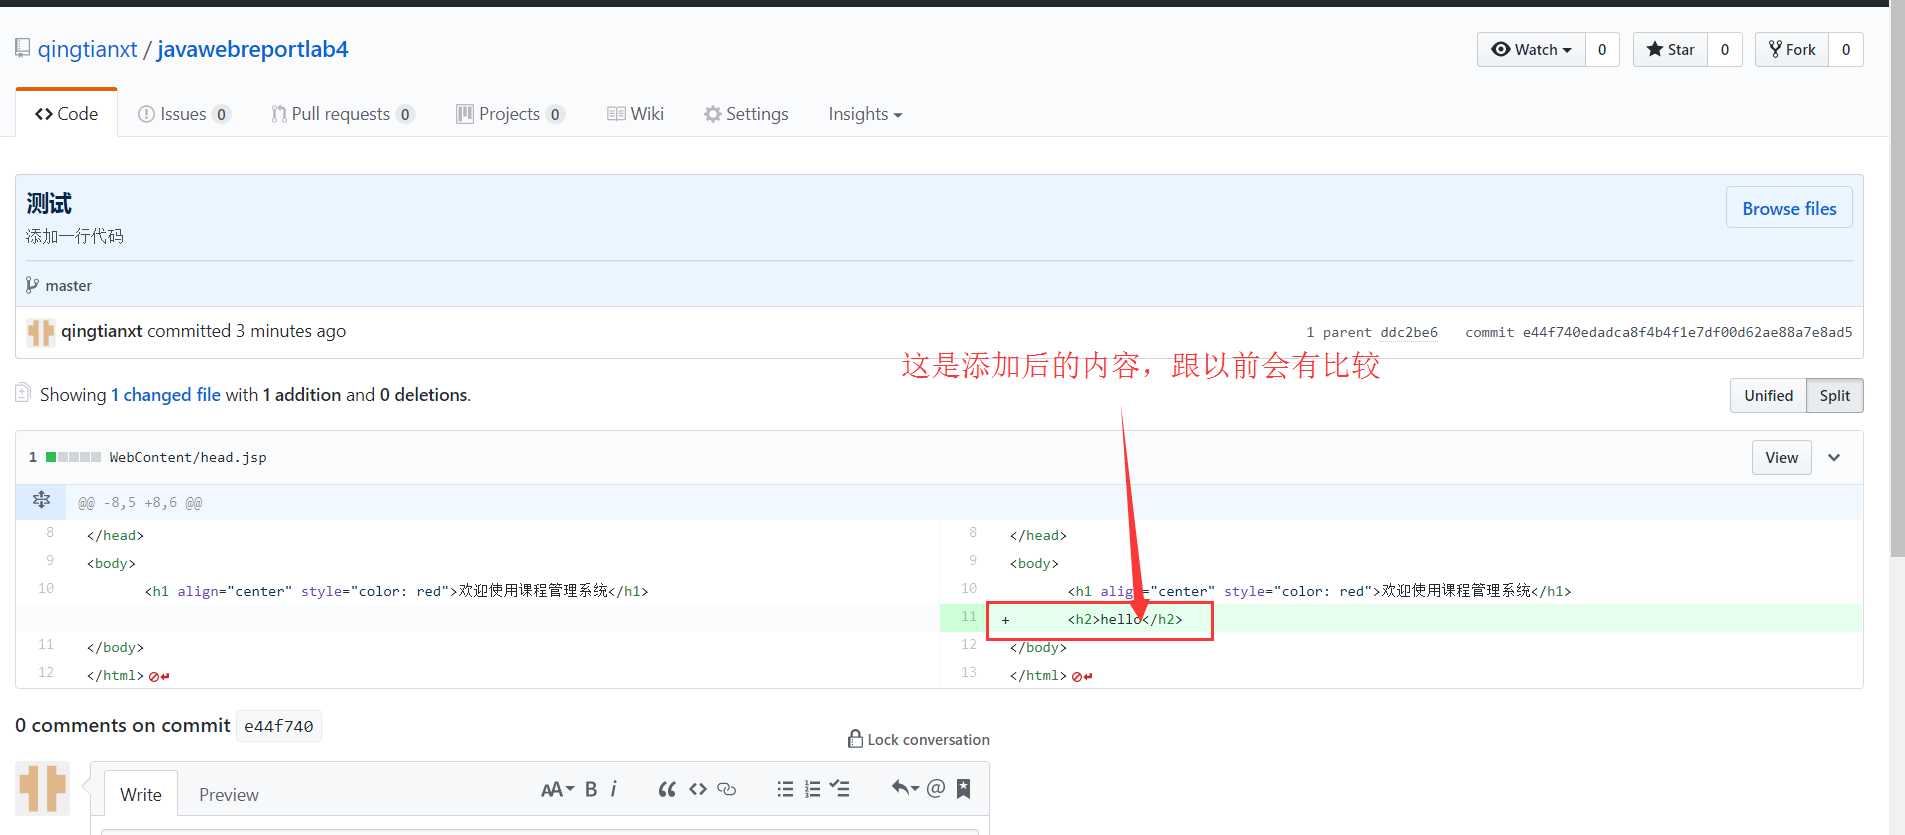Add a numbered list

[x=812, y=789]
